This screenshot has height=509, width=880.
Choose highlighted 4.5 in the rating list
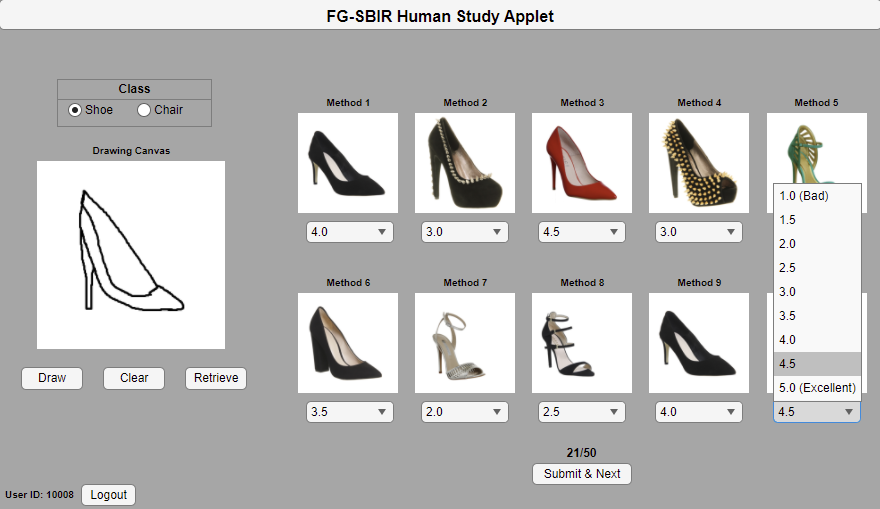[x=817, y=364]
